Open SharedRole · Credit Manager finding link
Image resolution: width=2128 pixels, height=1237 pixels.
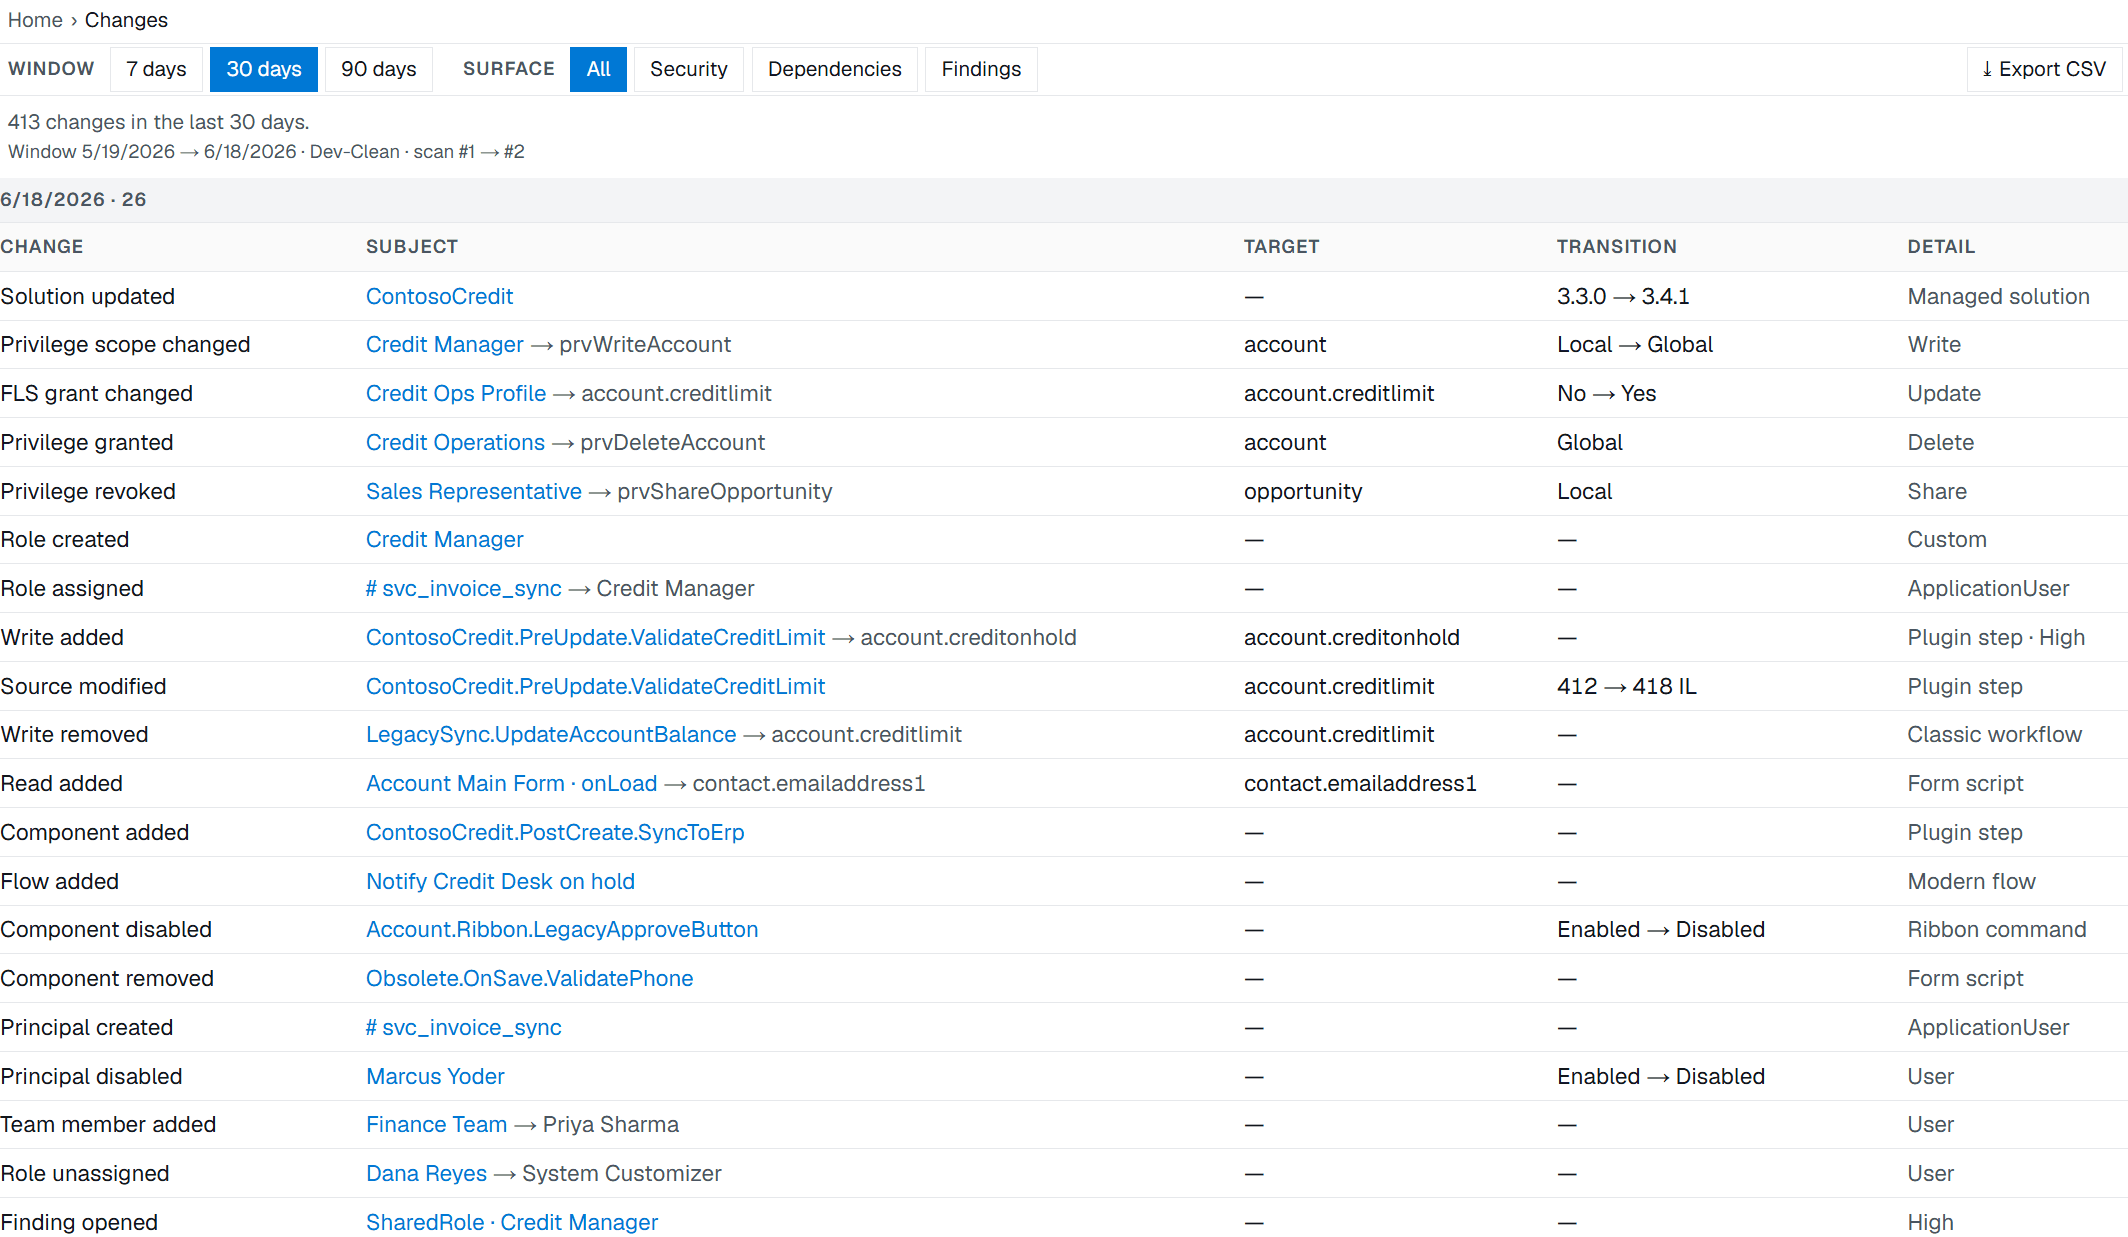click(512, 1222)
